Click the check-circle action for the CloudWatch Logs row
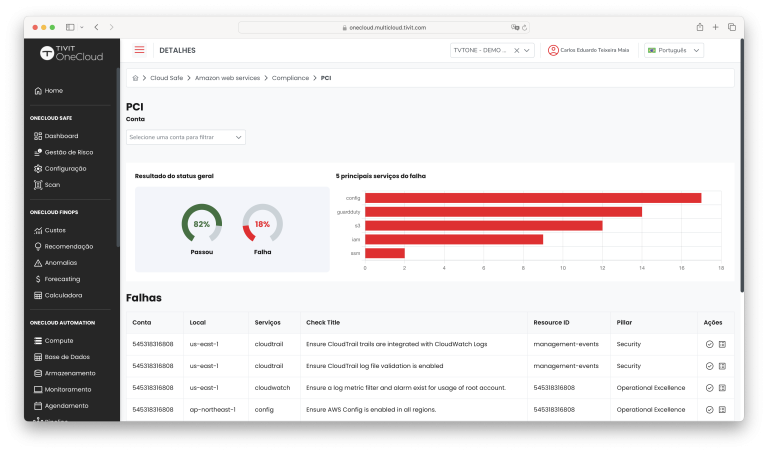Image resolution: width=768 pixels, height=453 pixels. point(709,343)
